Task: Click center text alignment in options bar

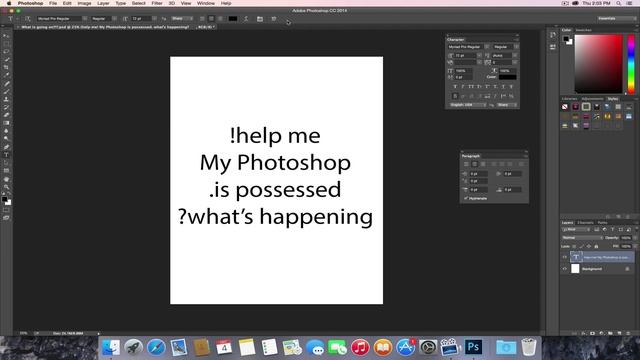Action: tap(211, 19)
